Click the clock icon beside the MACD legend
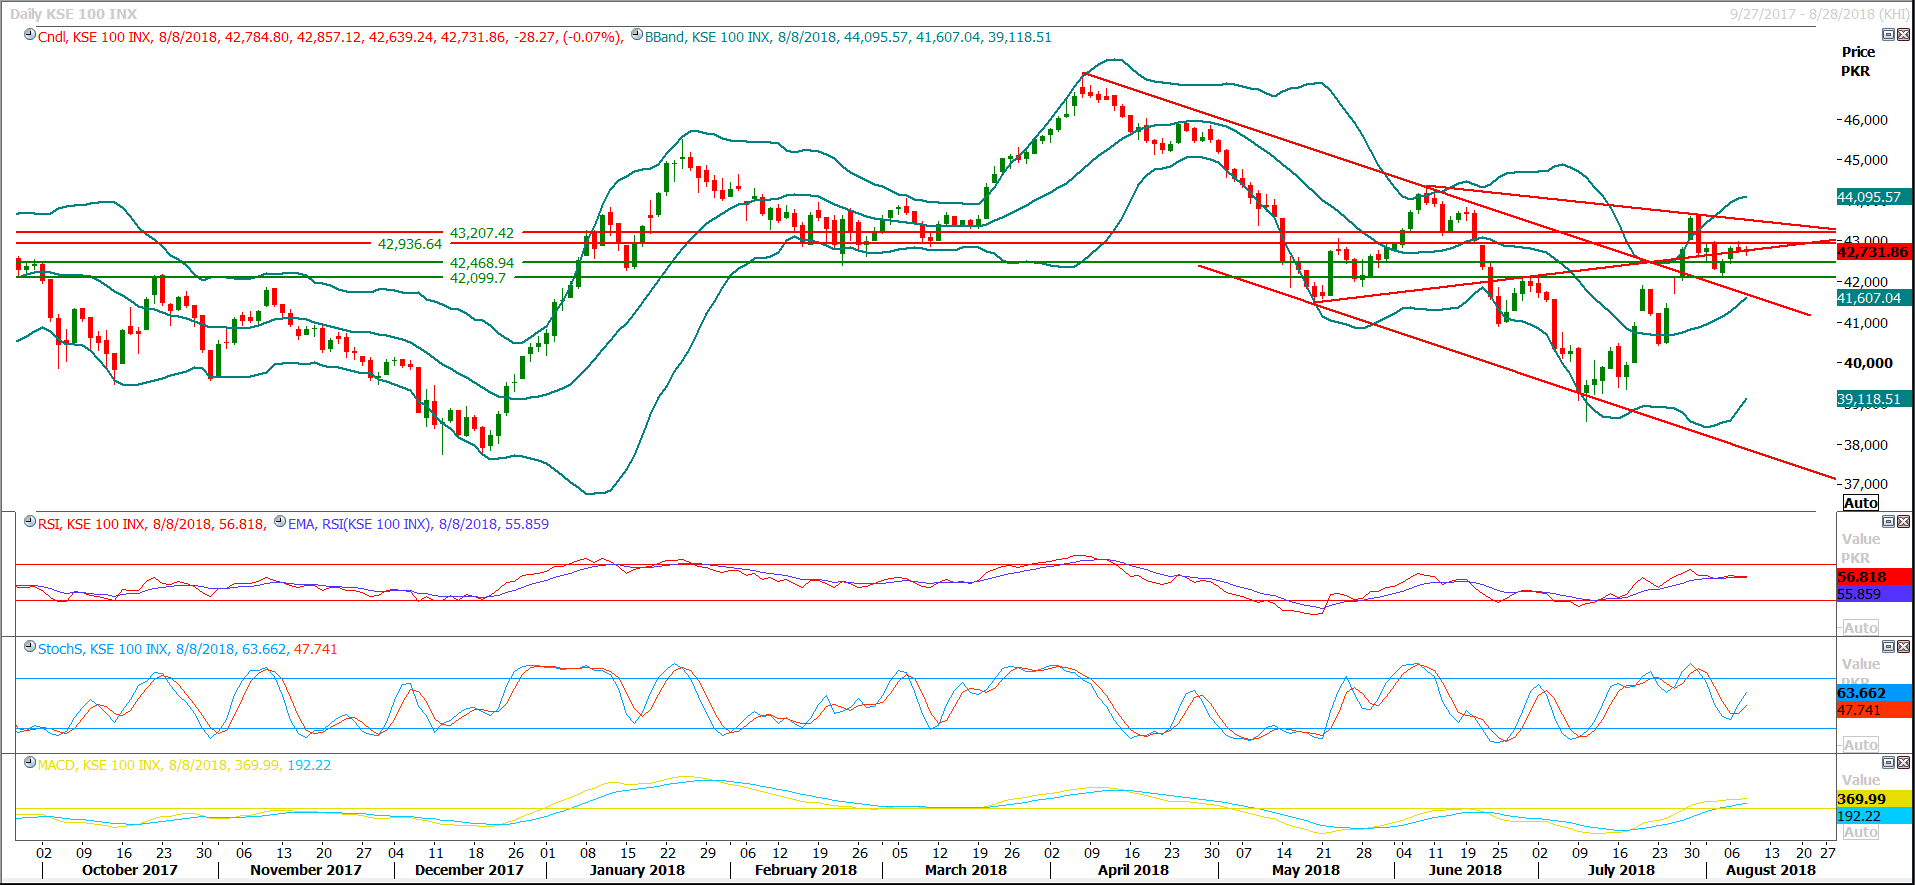 [30, 763]
